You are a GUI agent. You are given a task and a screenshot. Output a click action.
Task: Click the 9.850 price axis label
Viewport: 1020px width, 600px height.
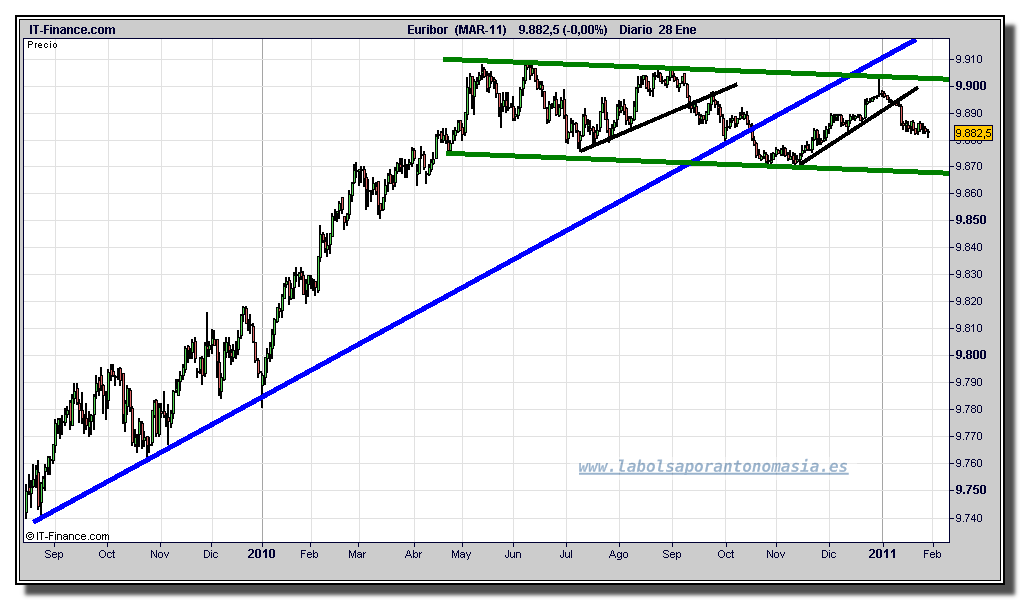coord(971,220)
